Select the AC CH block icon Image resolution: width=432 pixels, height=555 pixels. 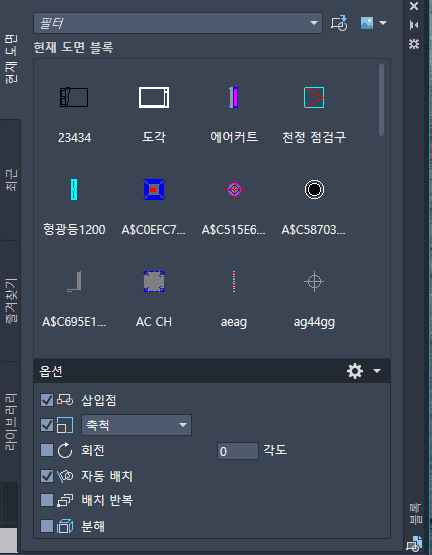point(154,282)
